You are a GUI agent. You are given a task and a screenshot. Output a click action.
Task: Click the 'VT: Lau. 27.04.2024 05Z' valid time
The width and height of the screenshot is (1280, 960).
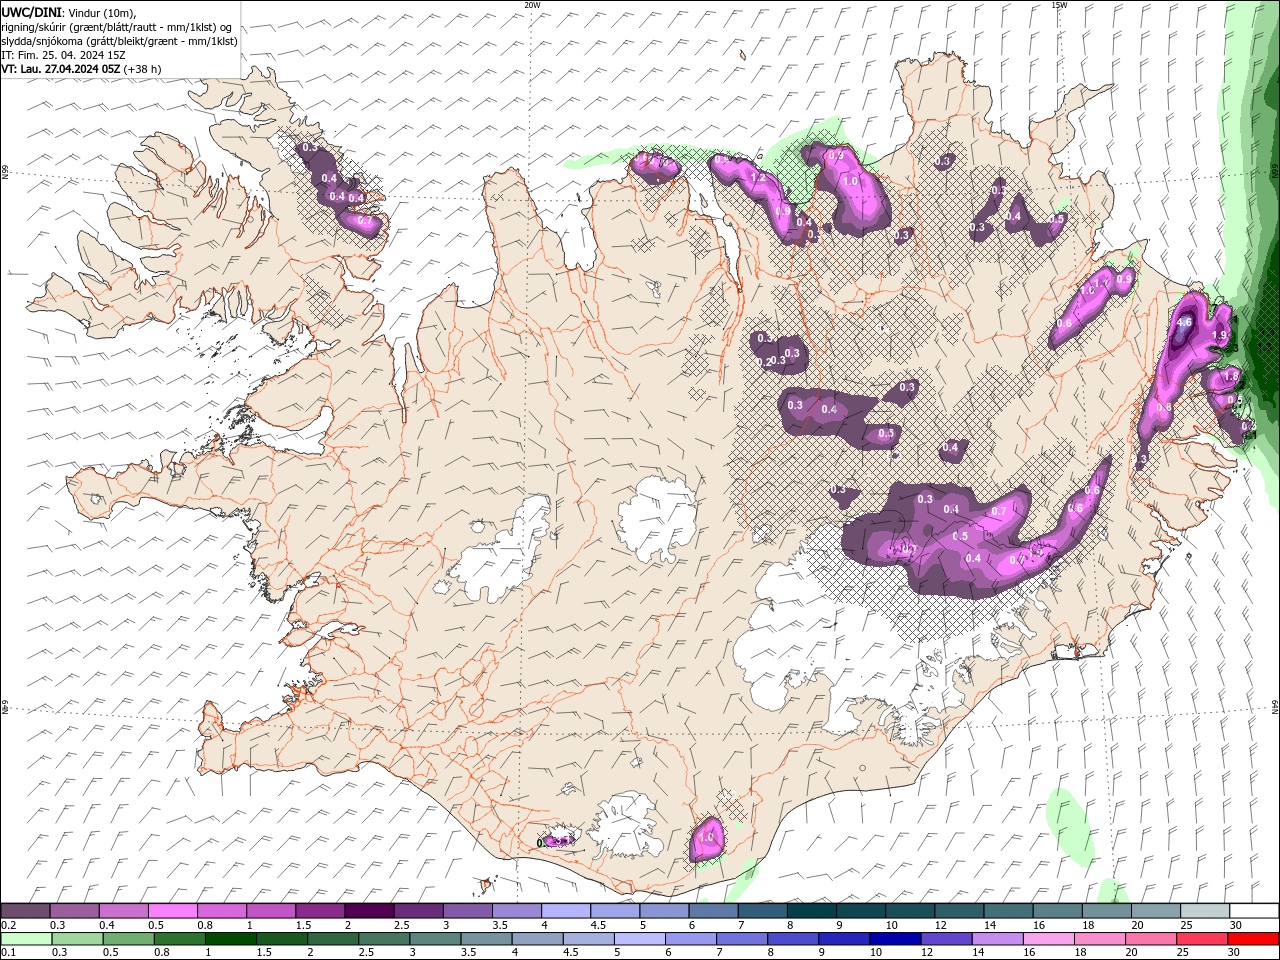60,69
